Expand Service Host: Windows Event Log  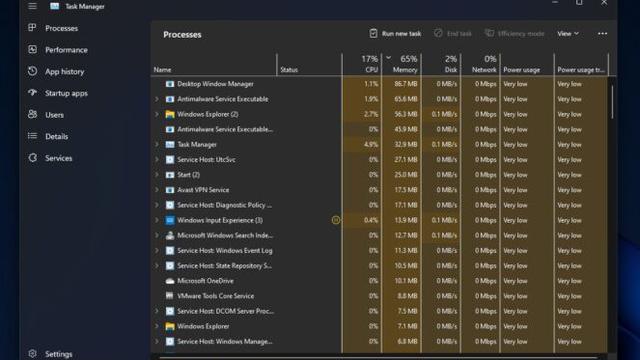pos(156,250)
